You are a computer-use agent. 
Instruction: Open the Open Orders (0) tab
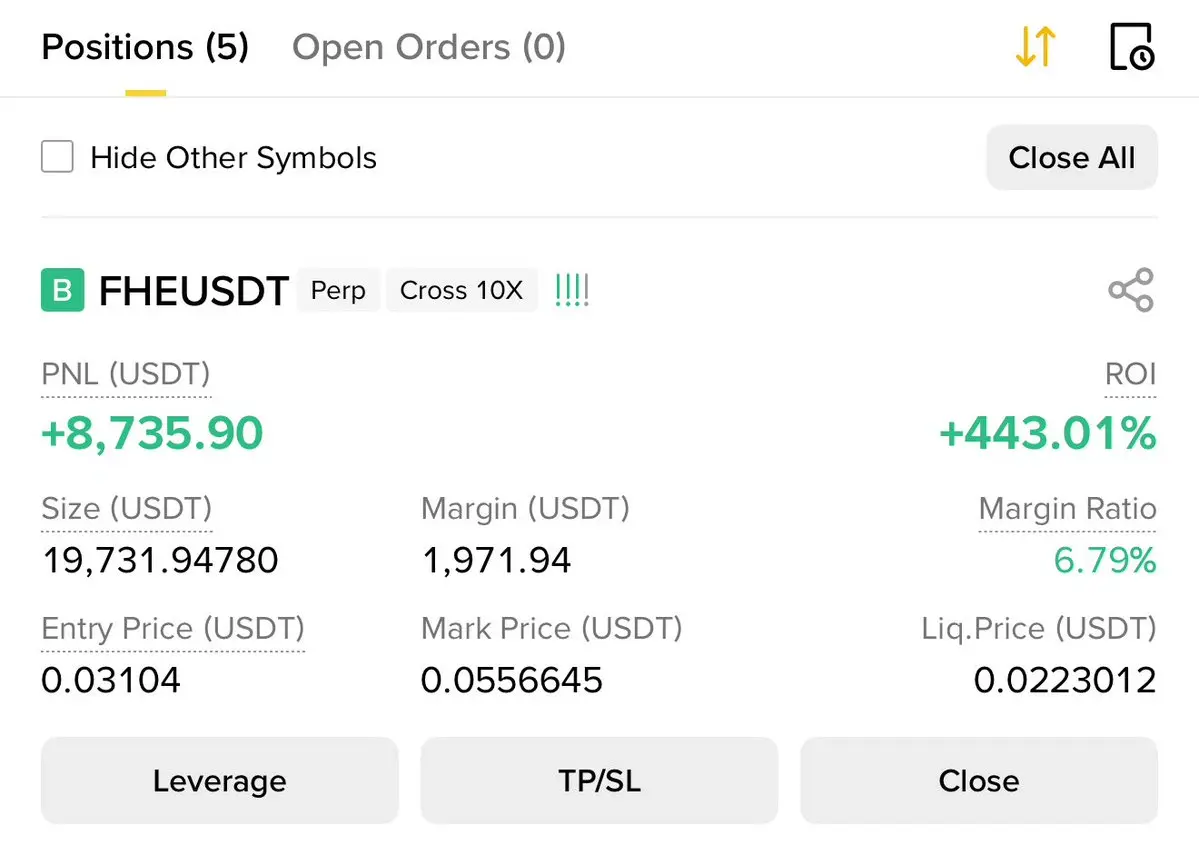tap(429, 47)
